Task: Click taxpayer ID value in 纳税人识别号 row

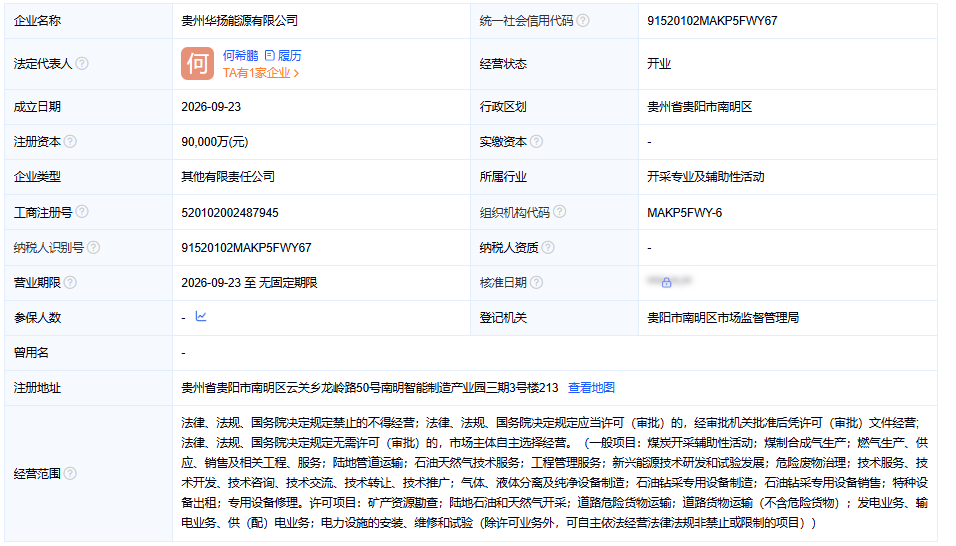Action: (x=246, y=248)
